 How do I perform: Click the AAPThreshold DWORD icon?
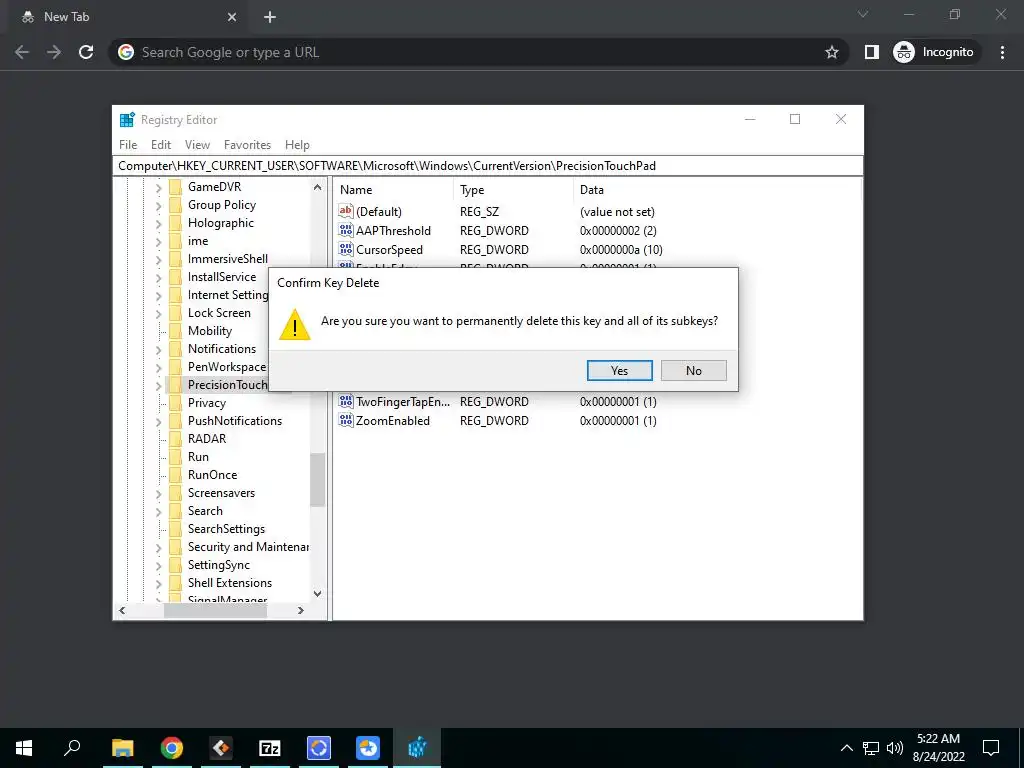click(345, 230)
